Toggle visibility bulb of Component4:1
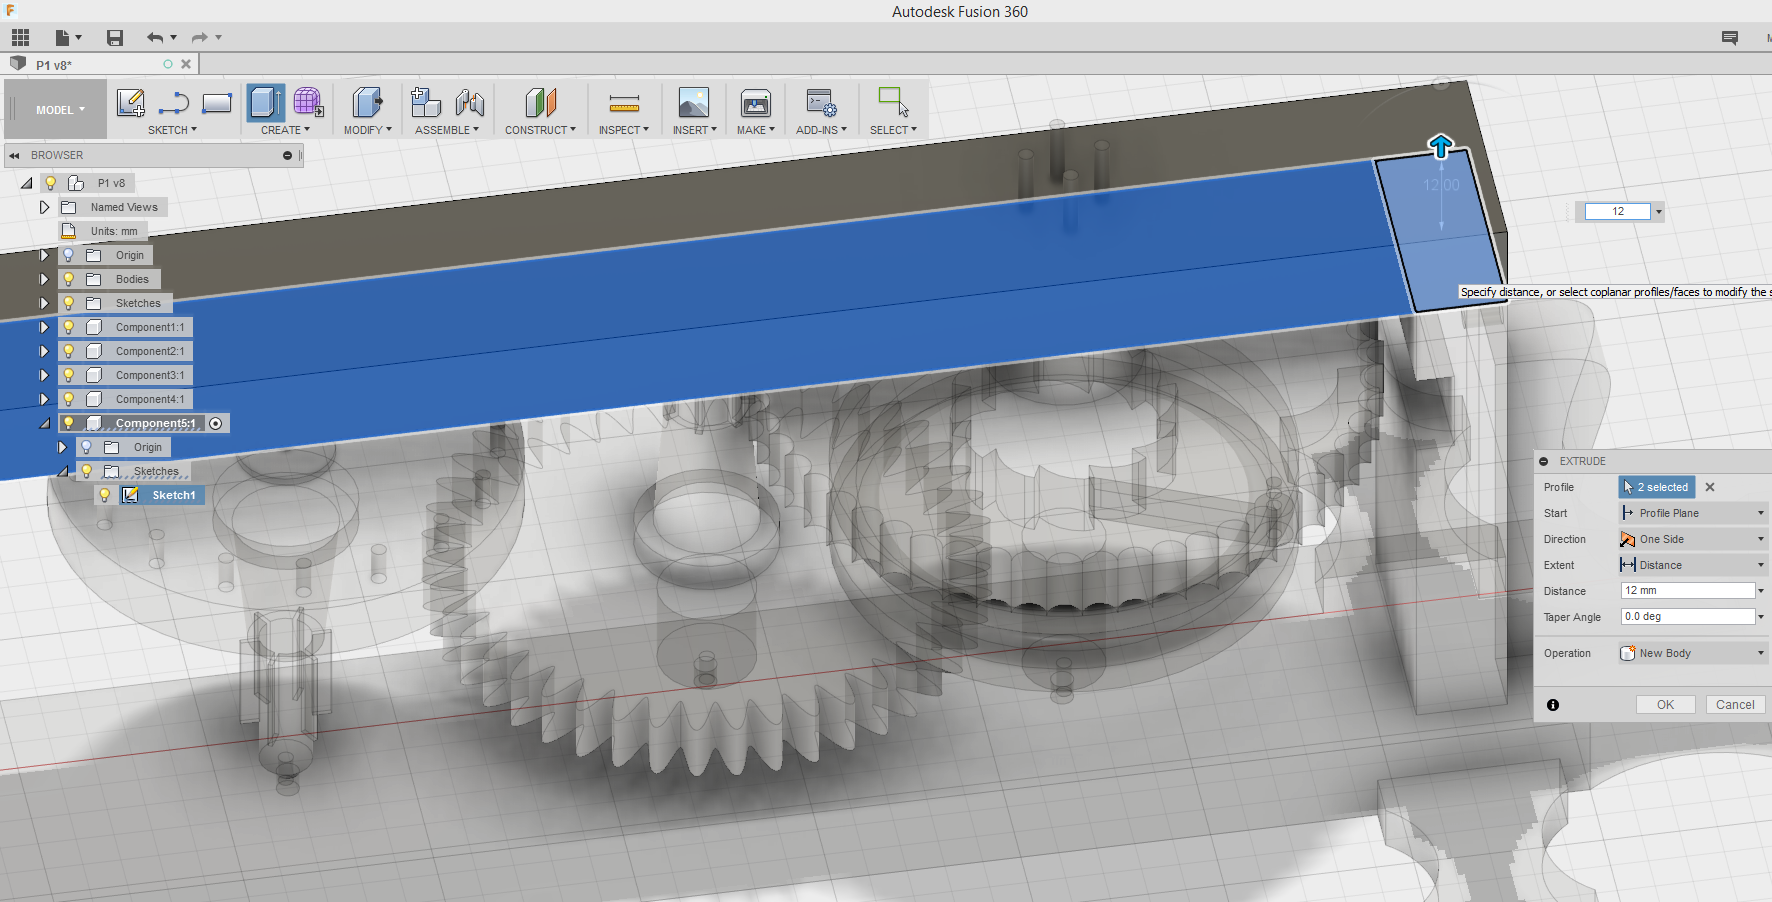Screen dimensions: 1772x902 pyautogui.click(x=69, y=399)
